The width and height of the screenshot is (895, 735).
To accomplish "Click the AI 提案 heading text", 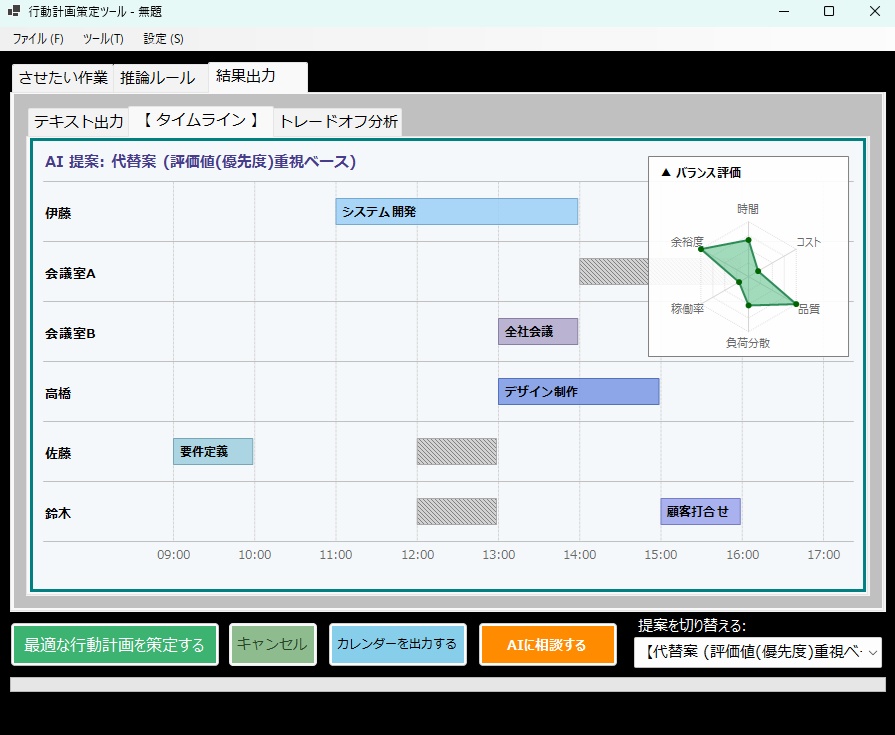I will tap(200, 161).
